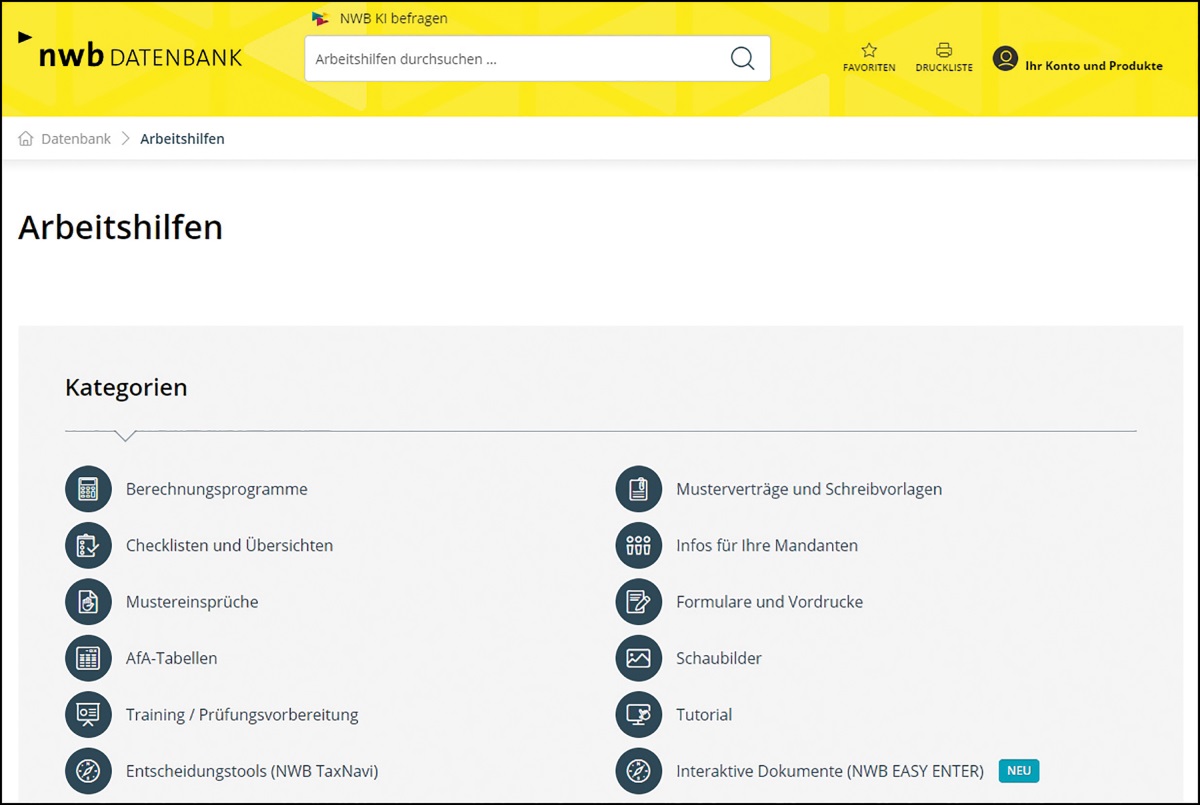The image size is (1200, 805).
Task: Open the Entscheidungstools compass icon
Action: coord(88,771)
